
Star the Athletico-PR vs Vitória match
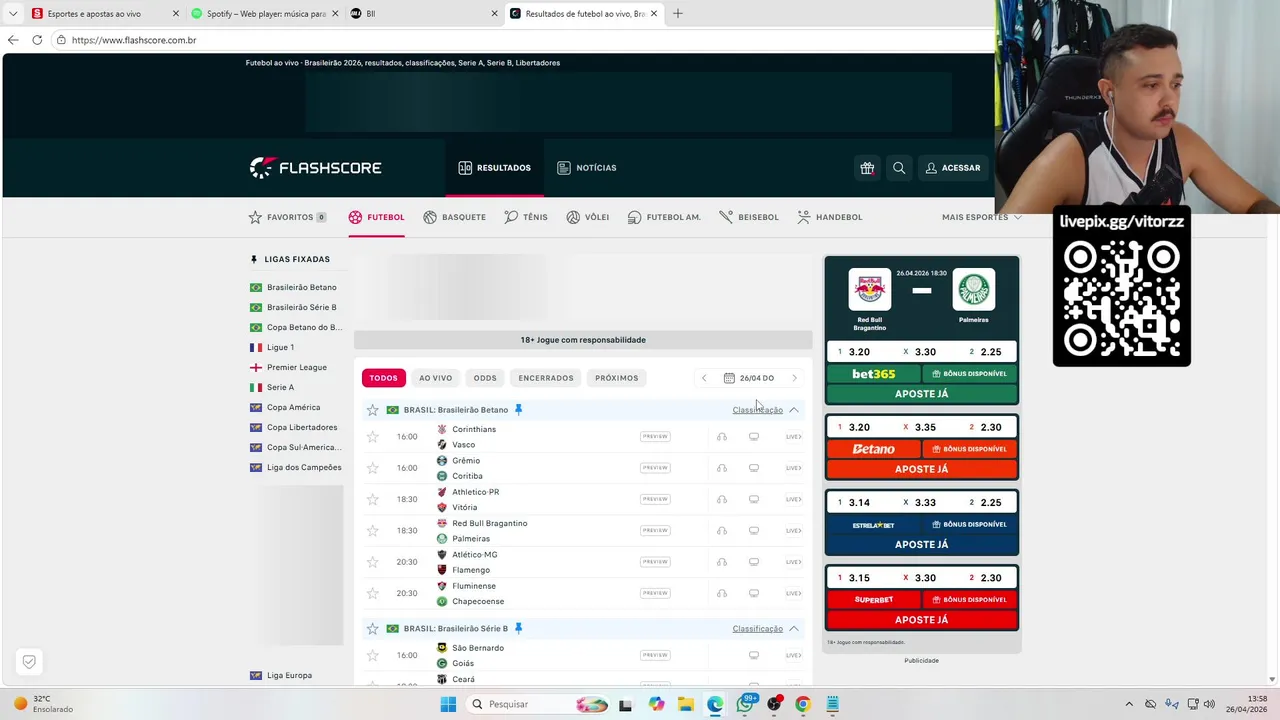[x=373, y=499]
